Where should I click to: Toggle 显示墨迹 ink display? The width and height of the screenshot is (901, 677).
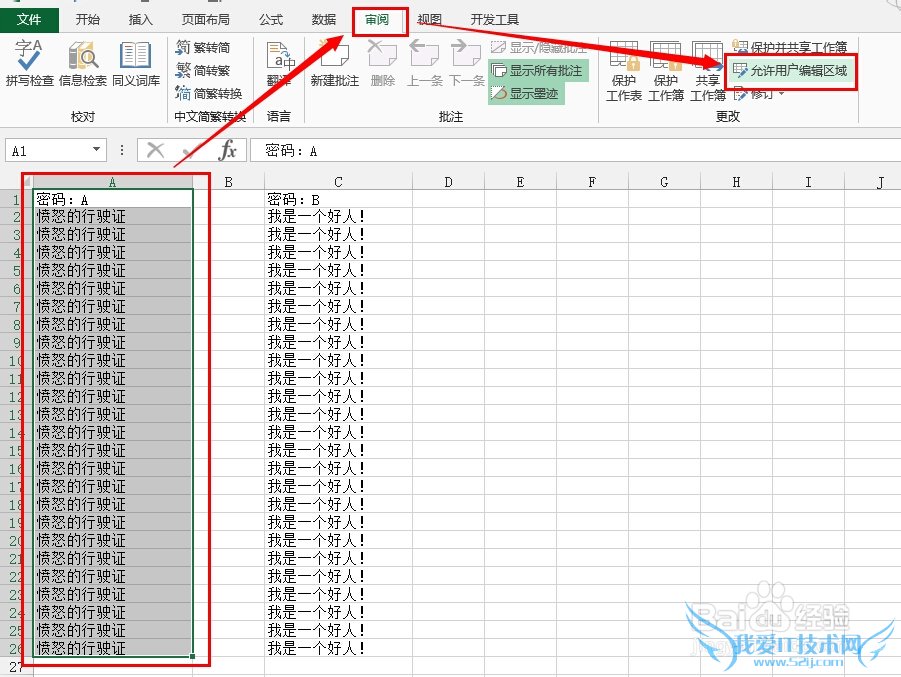(526, 93)
